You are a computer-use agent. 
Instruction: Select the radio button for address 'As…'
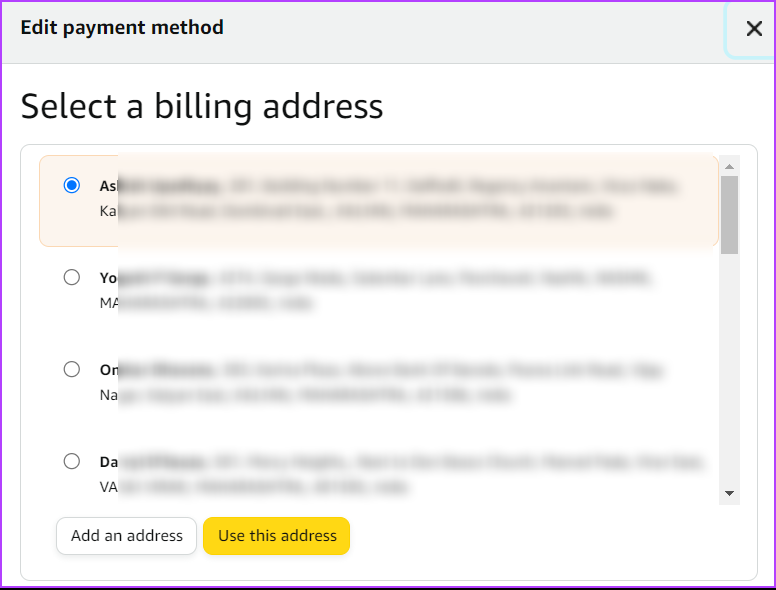(72, 185)
